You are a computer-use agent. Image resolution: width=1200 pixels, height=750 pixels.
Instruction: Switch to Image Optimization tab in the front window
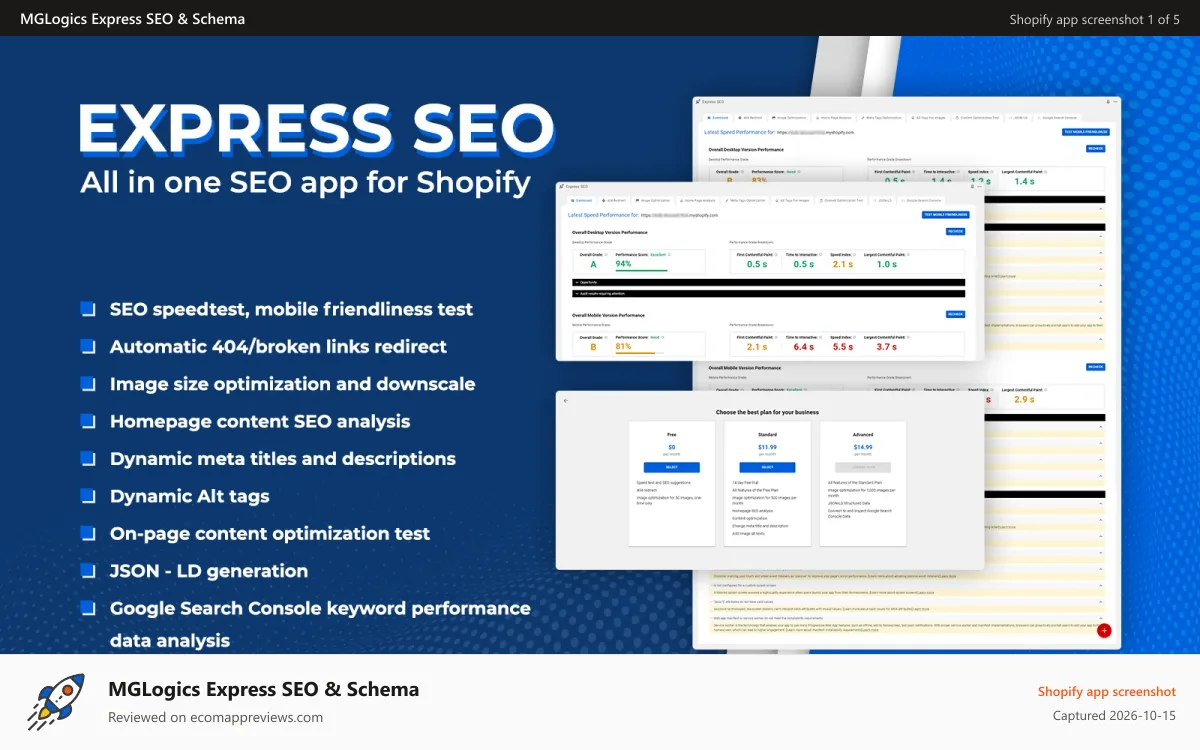653,201
